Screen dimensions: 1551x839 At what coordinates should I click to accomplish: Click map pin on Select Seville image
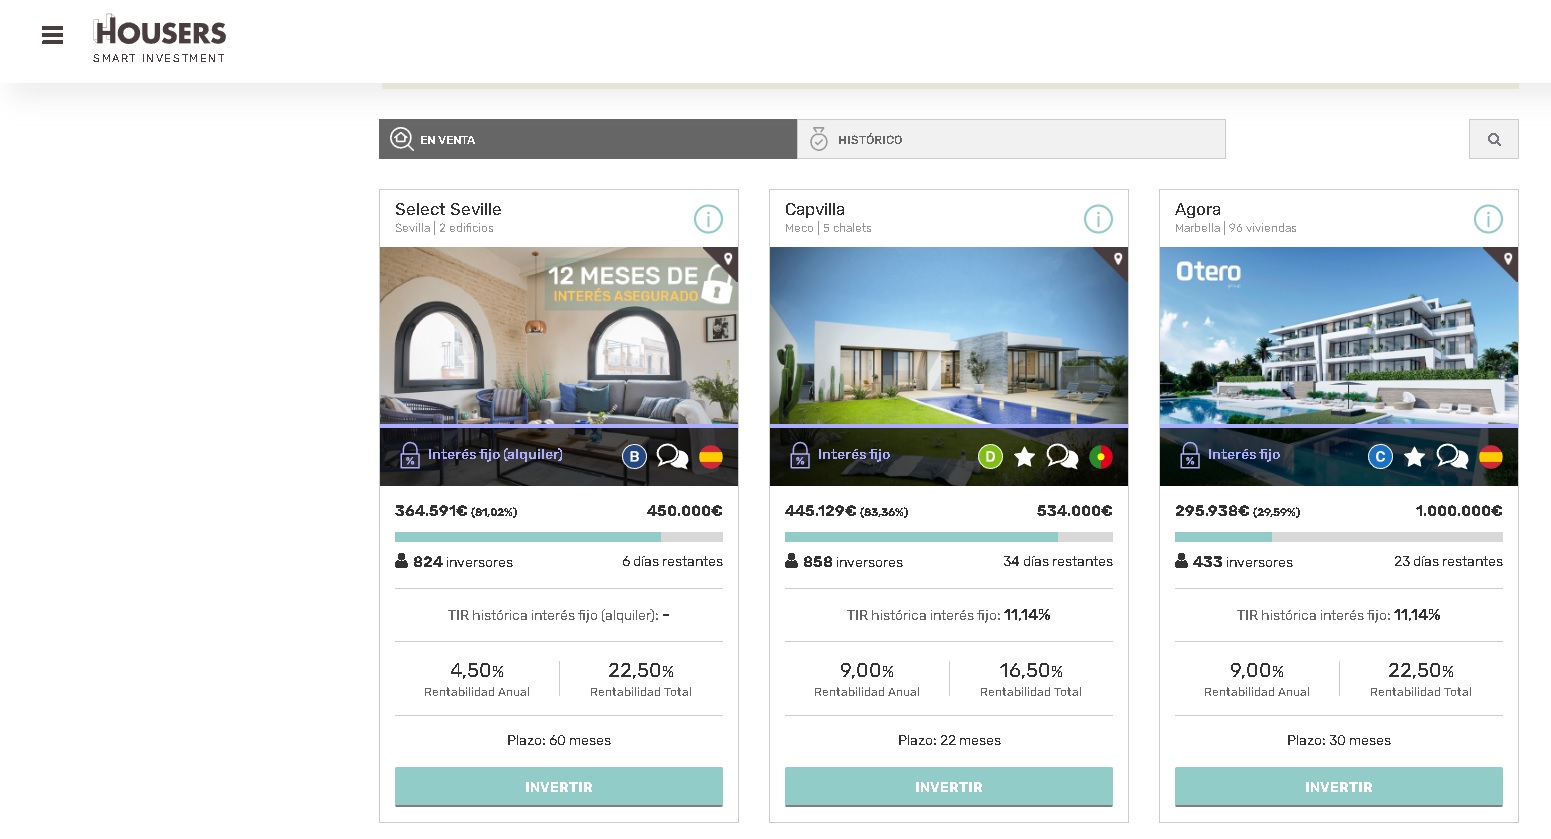click(x=728, y=259)
